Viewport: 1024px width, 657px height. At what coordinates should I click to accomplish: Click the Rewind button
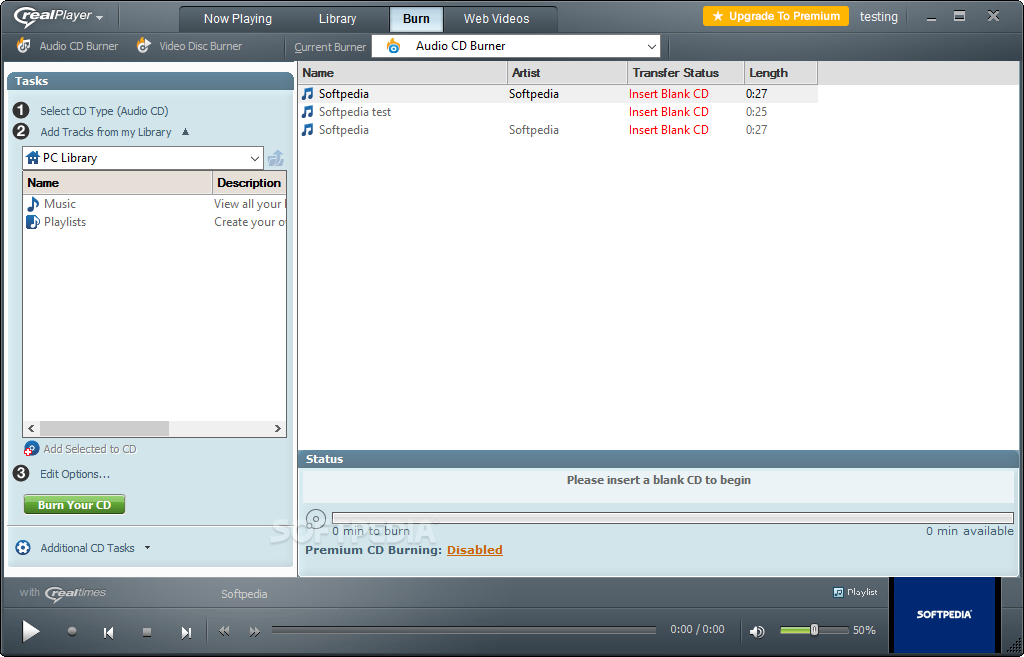224,631
